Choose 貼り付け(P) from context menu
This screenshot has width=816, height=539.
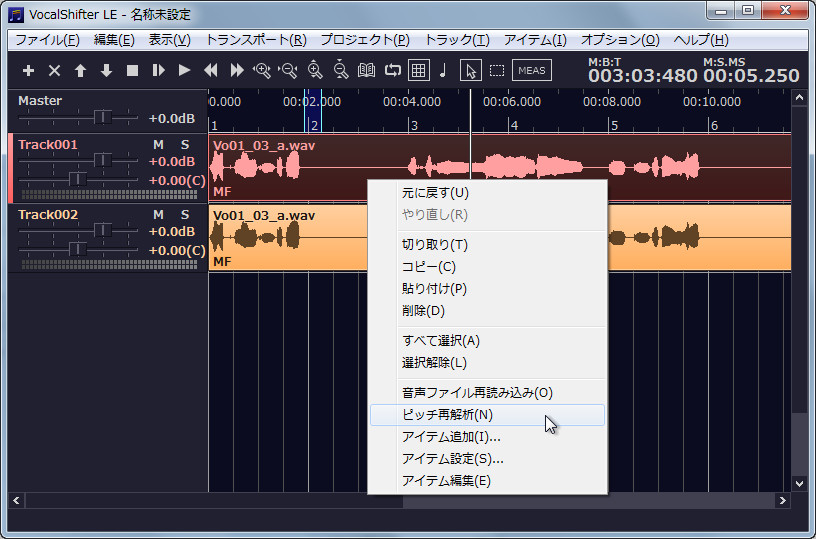point(488,289)
